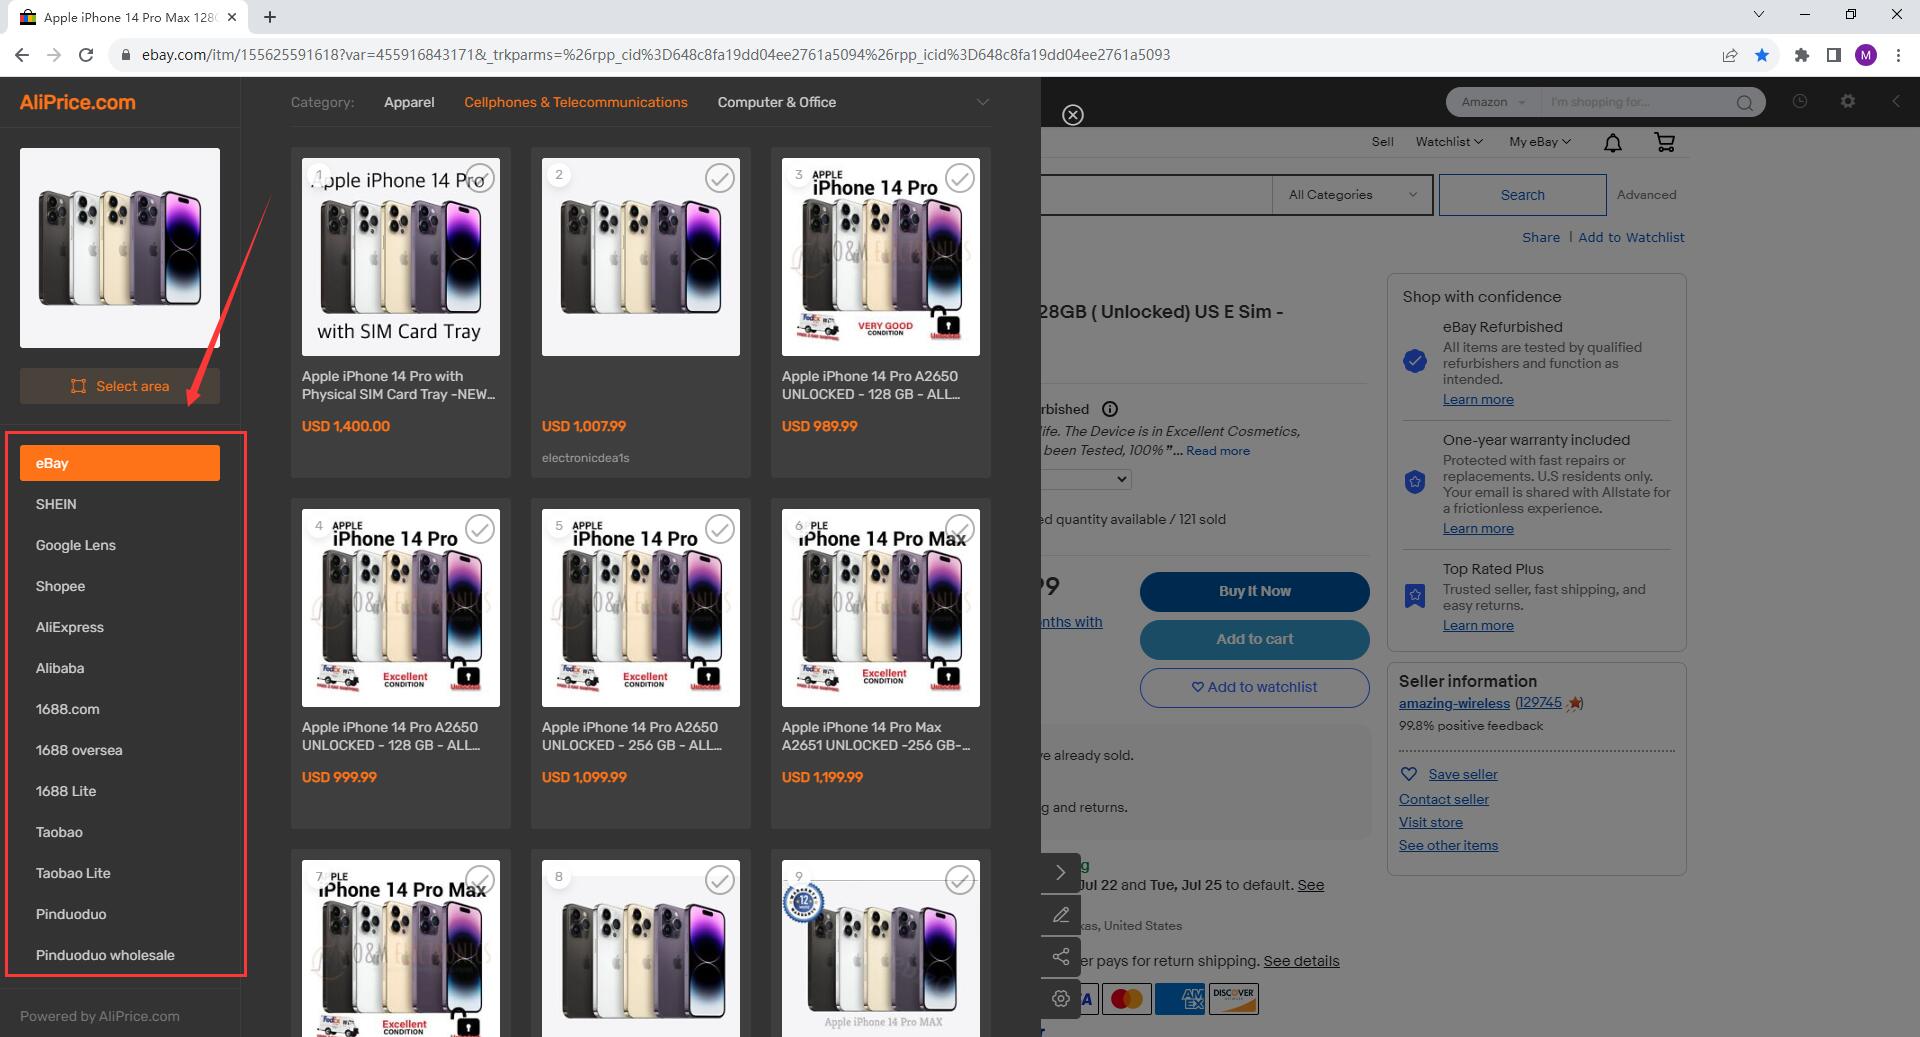Click the Buy It Now button

tap(1255, 591)
